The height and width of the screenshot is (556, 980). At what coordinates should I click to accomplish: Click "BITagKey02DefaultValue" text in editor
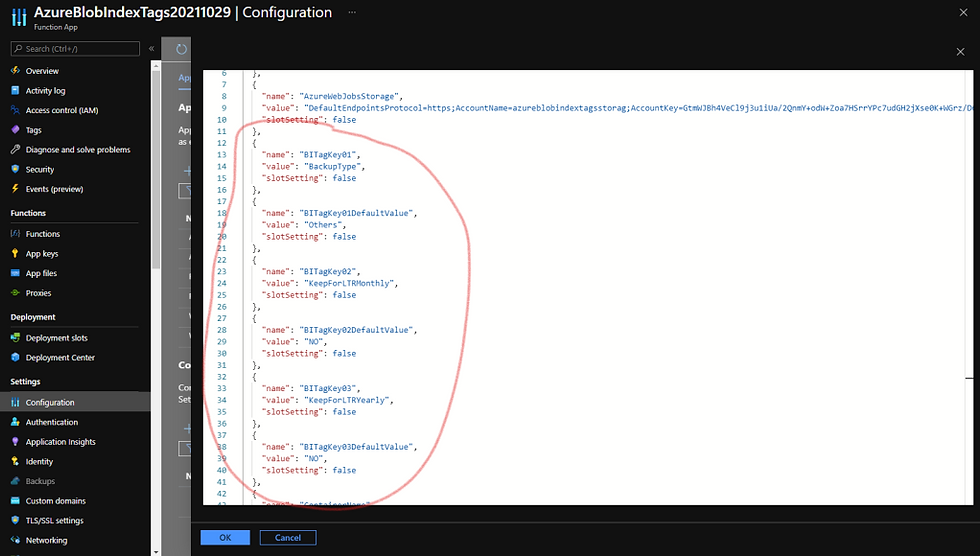(x=356, y=330)
